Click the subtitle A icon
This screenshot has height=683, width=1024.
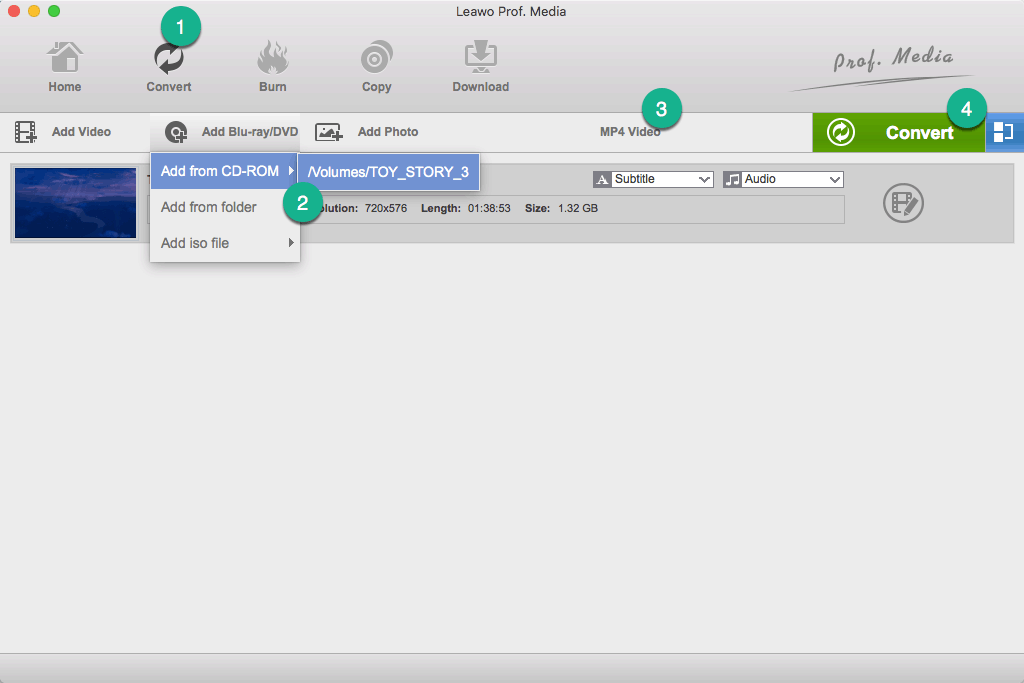click(602, 180)
